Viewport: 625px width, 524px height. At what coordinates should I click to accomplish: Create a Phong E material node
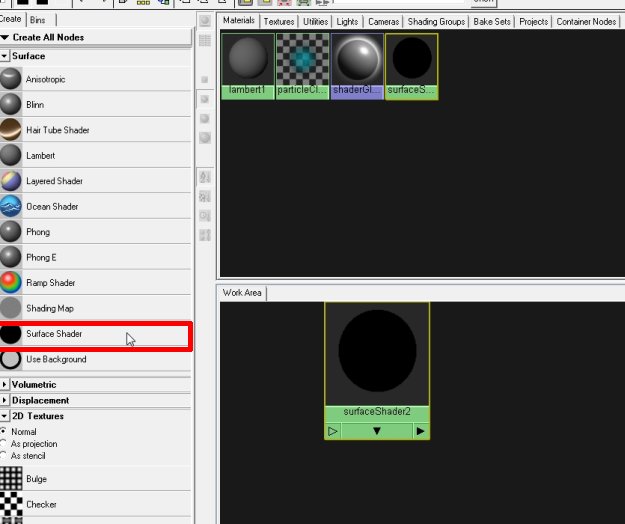(x=96, y=257)
